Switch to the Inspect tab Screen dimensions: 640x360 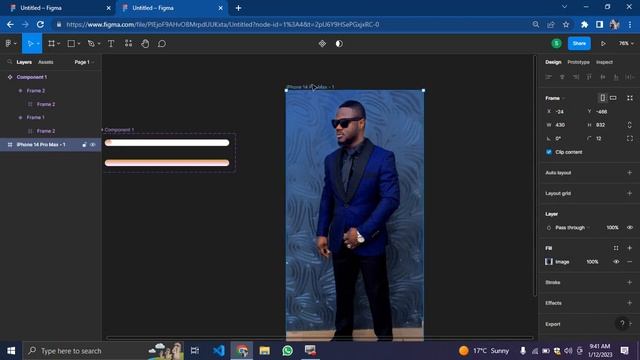[604, 62]
